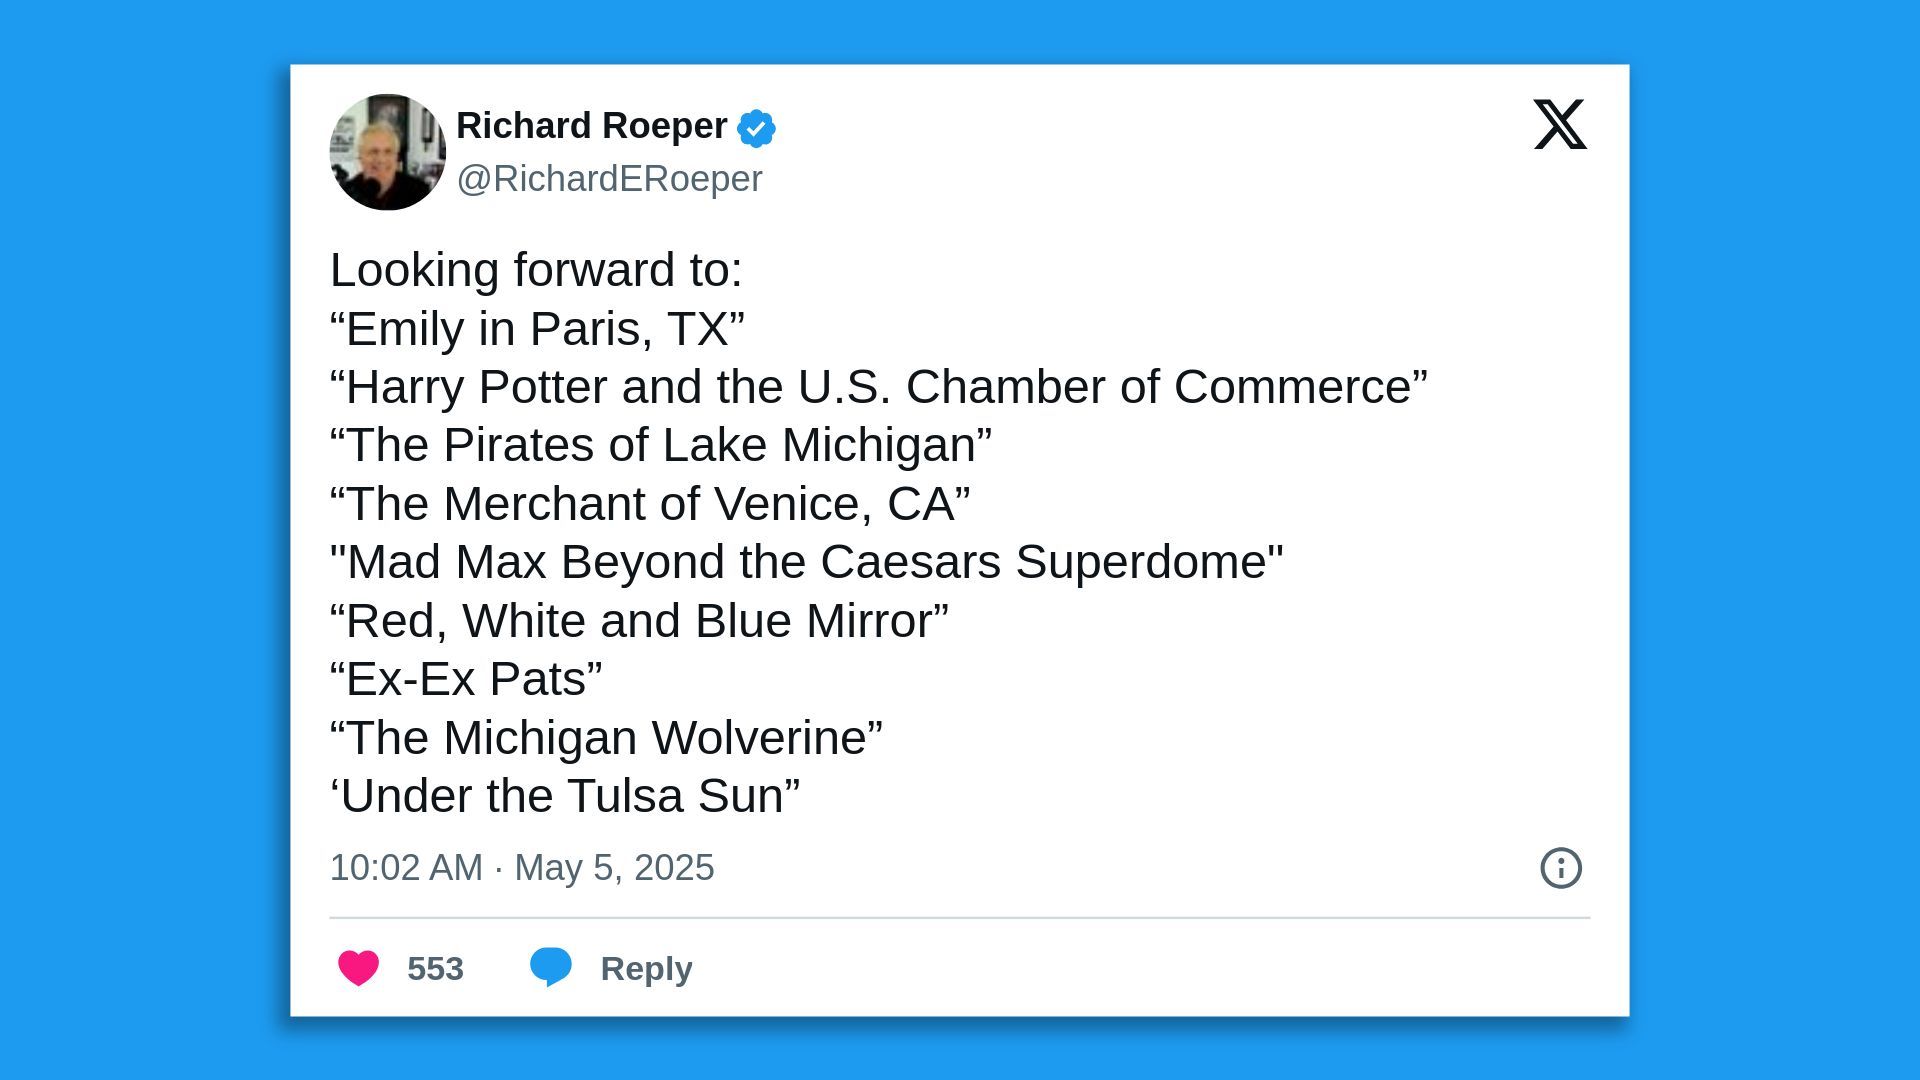The width and height of the screenshot is (1920, 1080).
Task: Click the X logo in the top corner
Action: point(1558,126)
